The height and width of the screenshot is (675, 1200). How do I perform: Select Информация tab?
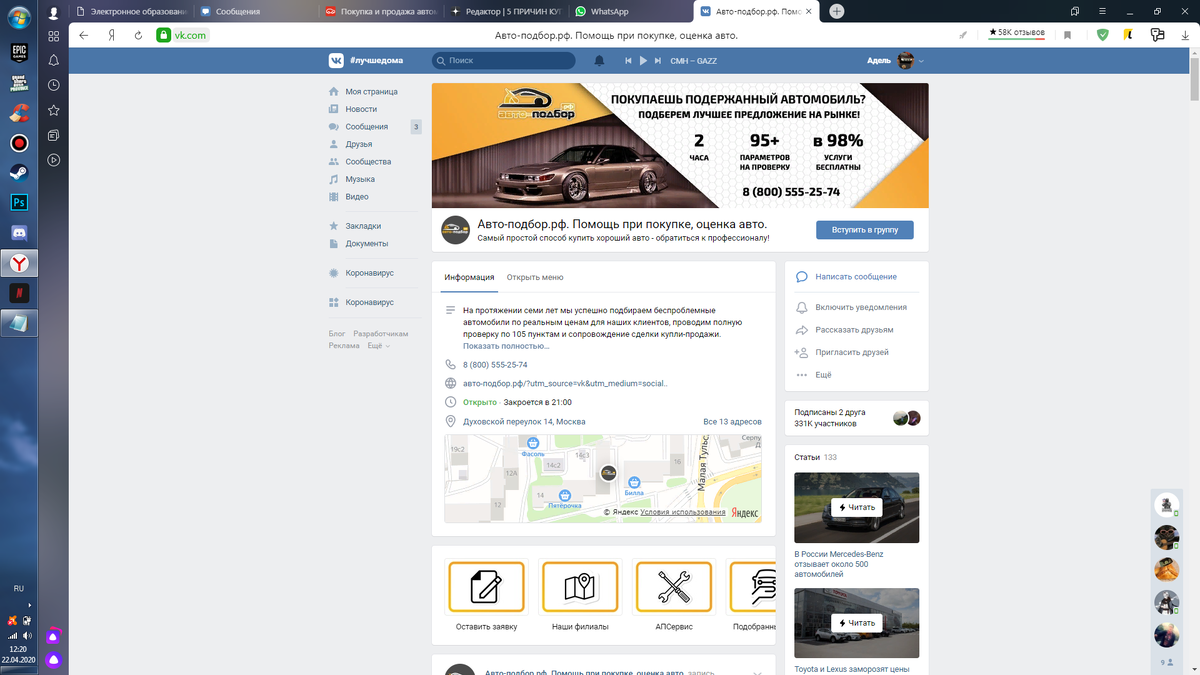coord(470,277)
